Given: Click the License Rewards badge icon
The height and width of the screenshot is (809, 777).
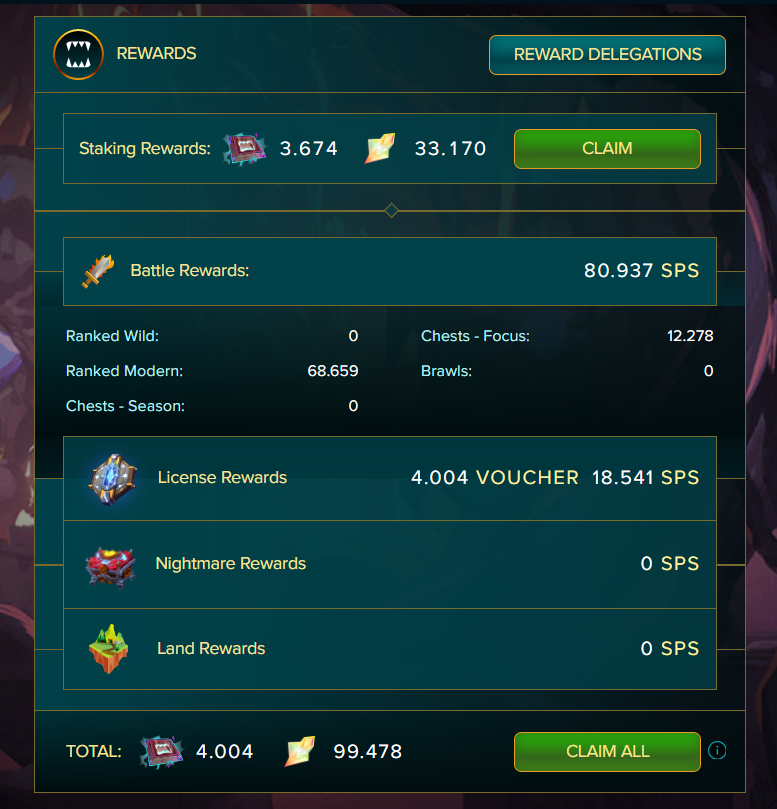Looking at the screenshot, I should 113,479.
